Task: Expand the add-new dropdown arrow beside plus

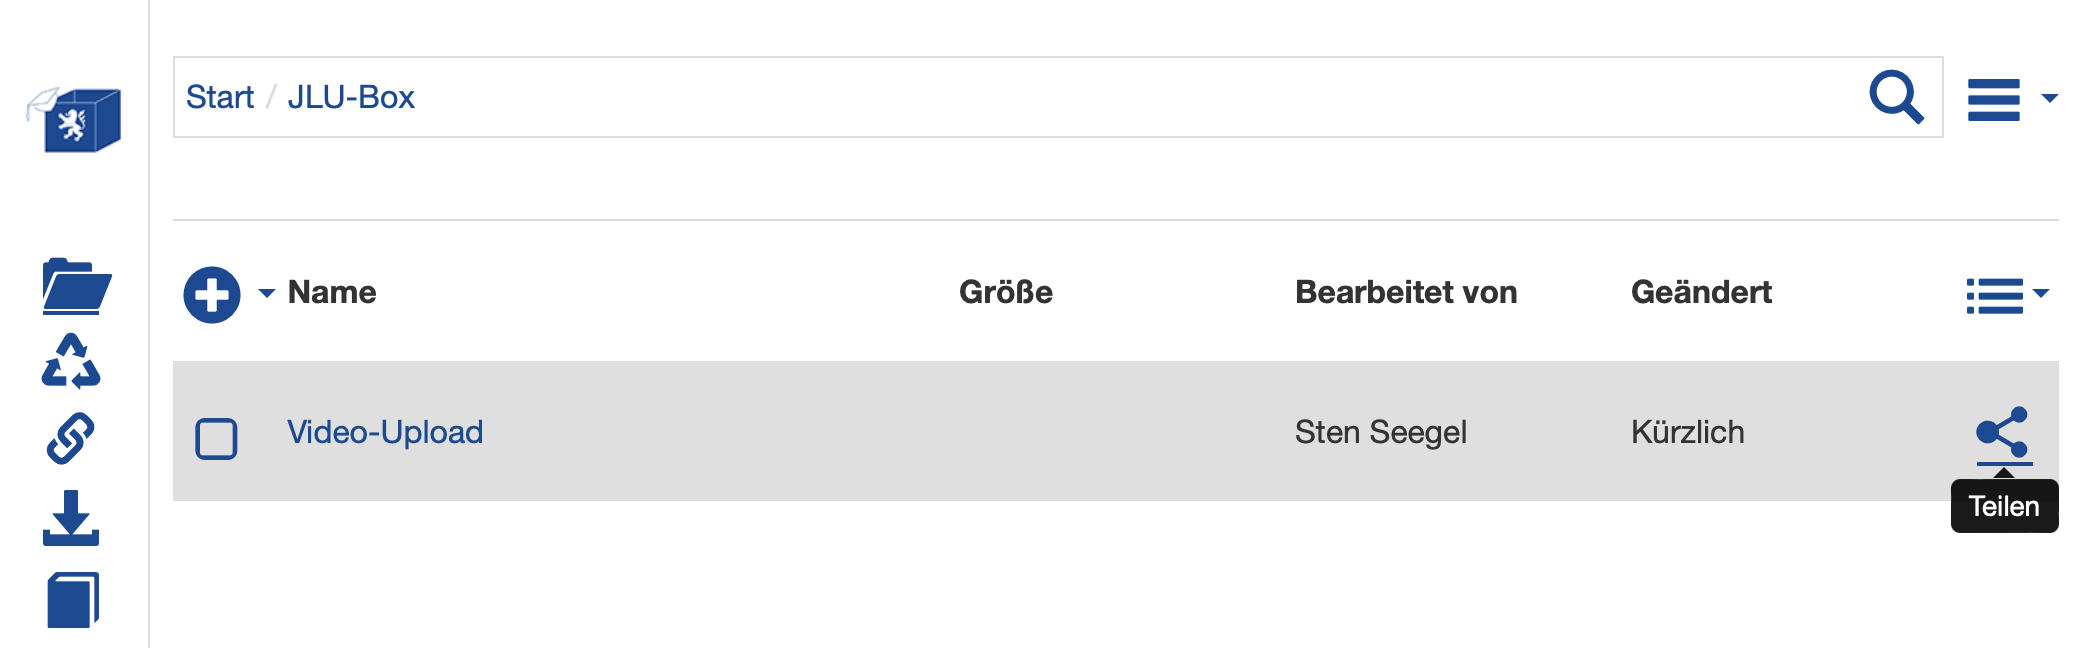Action: click(266, 293)
